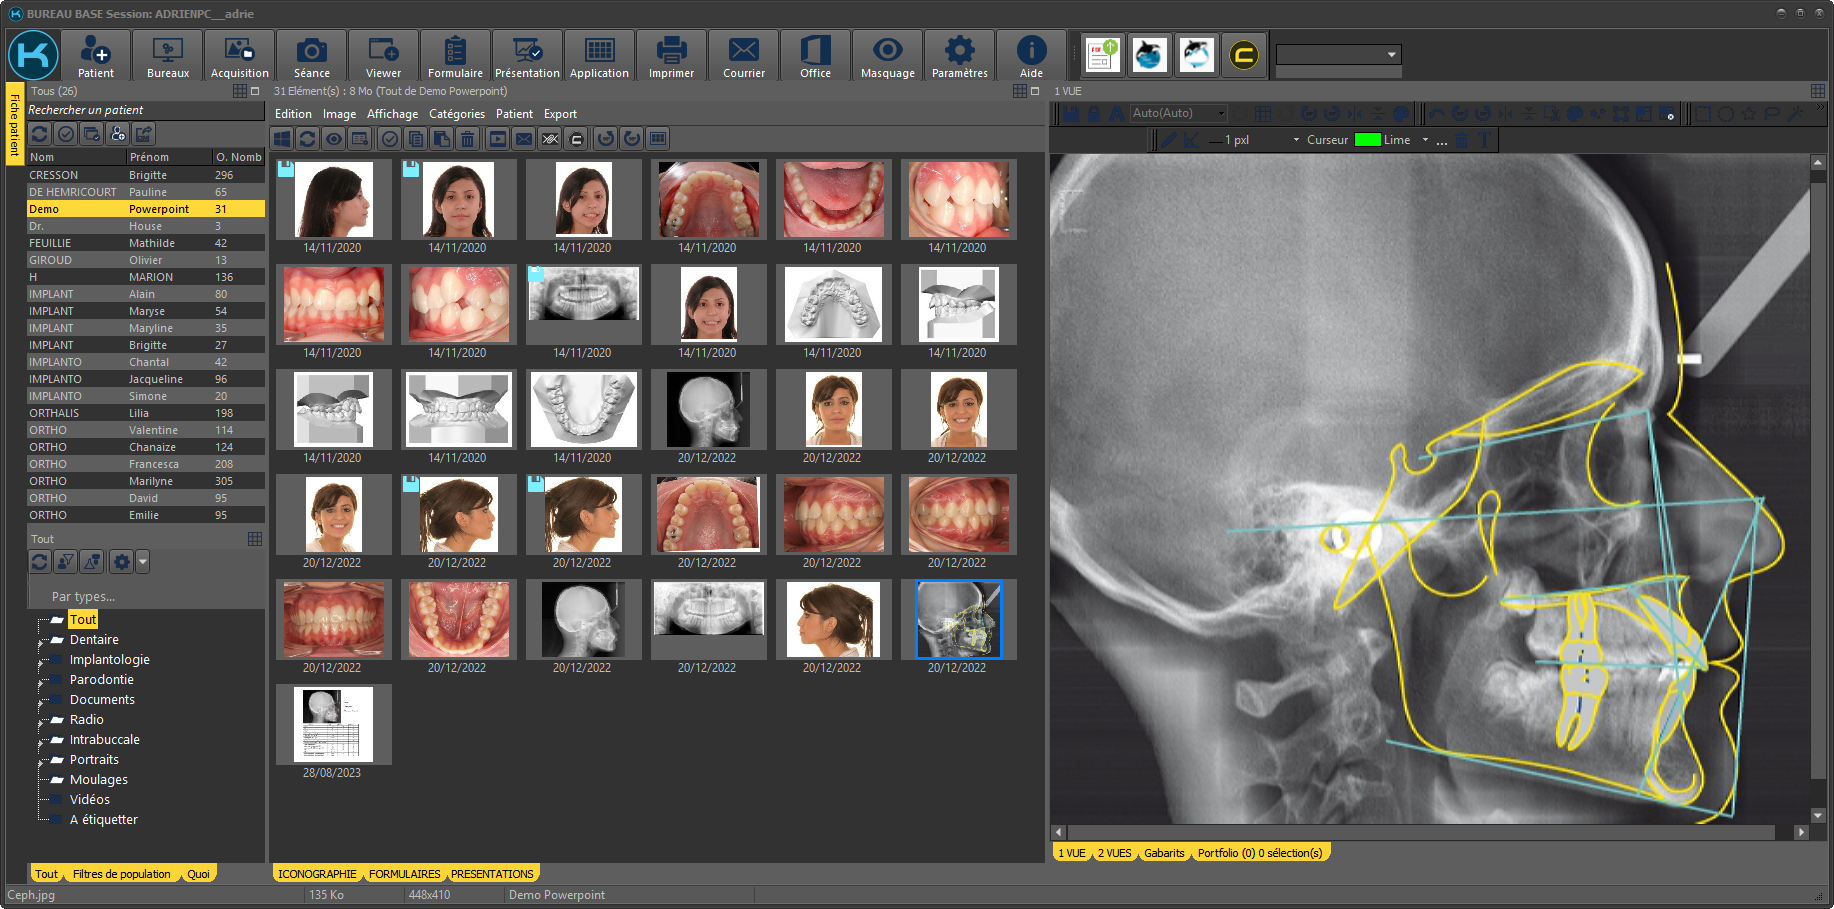Open the Affichage menu

tap(392, 114)
